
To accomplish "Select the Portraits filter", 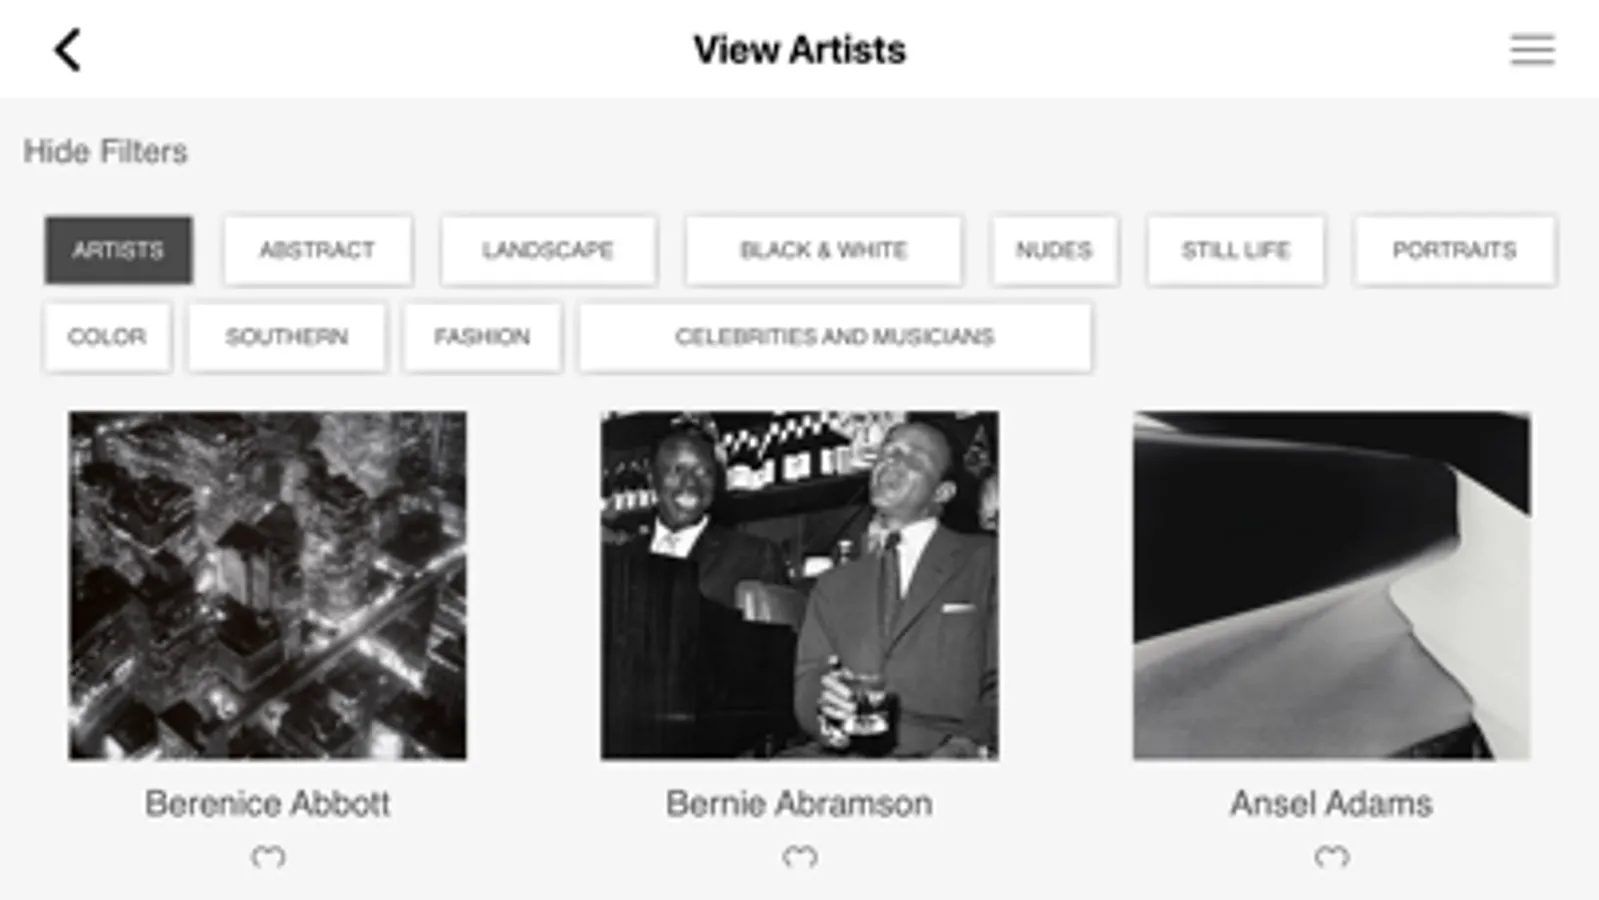I will [x=1454, y=250].
